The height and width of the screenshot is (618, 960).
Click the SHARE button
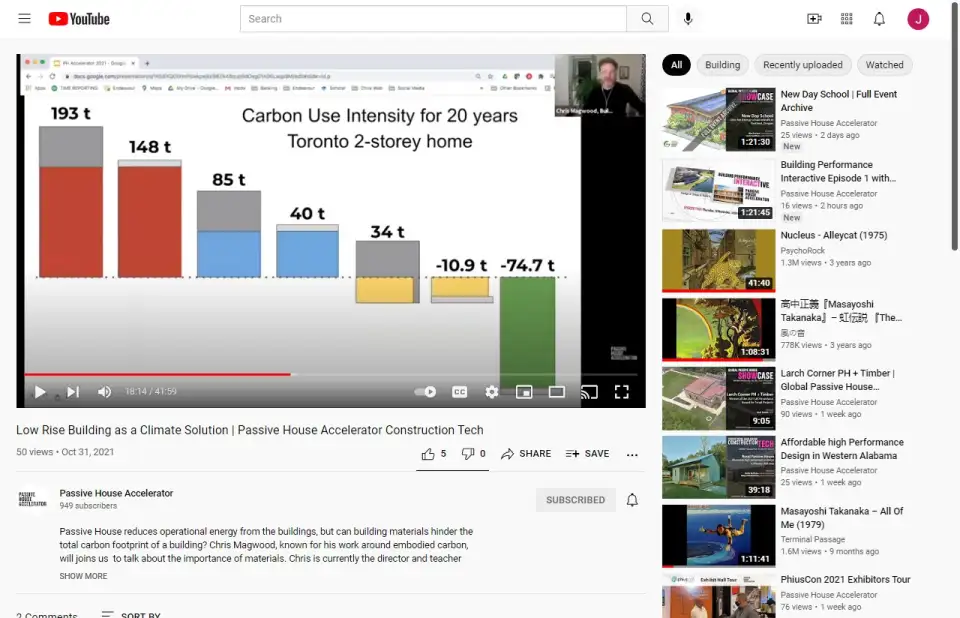coord(526,454)
